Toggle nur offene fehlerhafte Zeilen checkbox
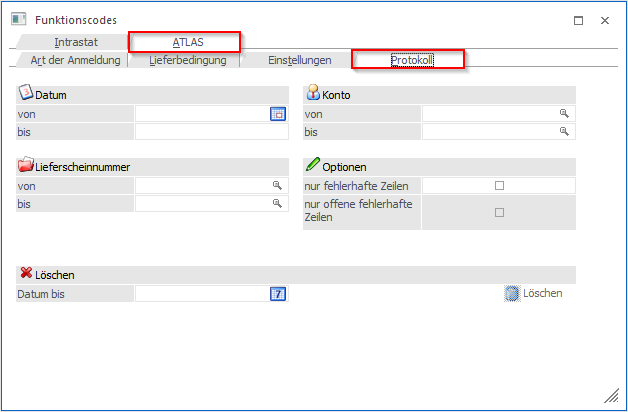 point(499,212)
